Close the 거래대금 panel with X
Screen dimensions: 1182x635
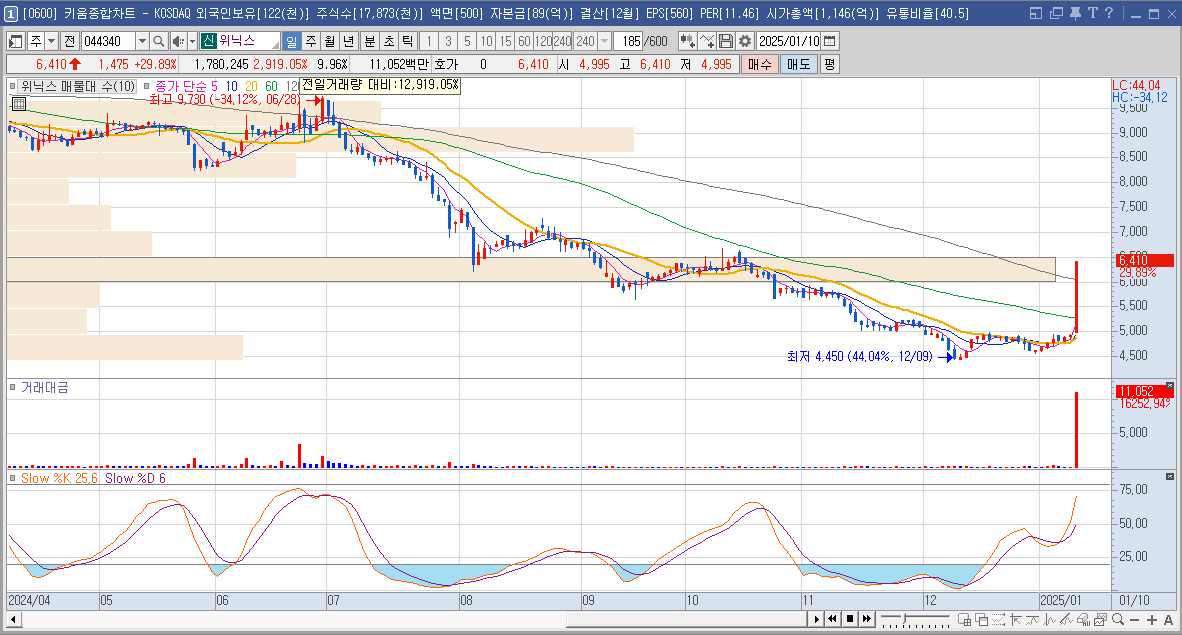click(1170, 386)
